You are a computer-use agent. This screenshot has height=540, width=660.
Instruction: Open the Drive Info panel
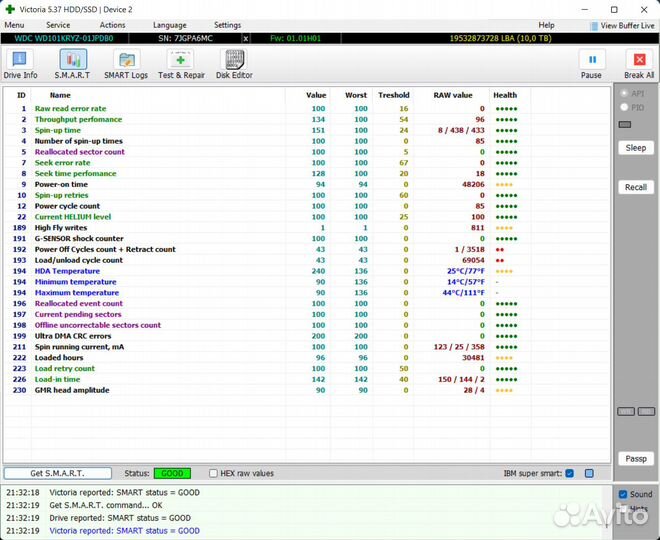(x=20, y=65)
